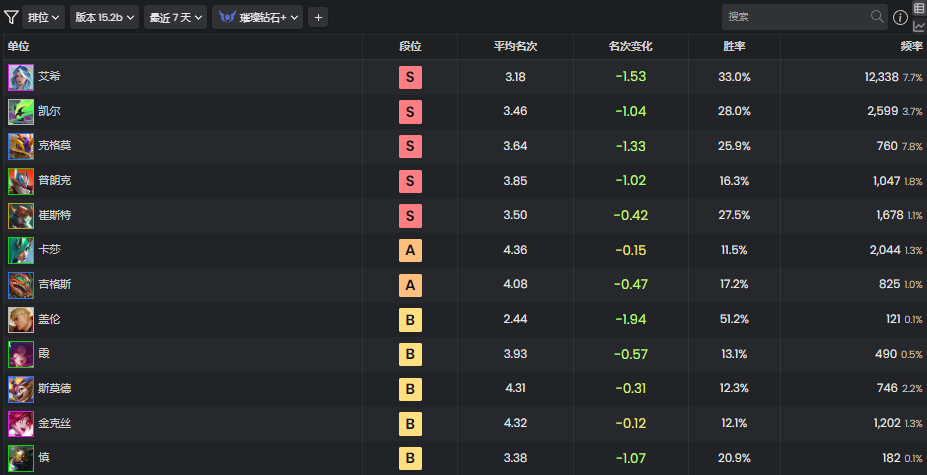
Task: Click the name 崔斯特
Action: tap(55, 215)
